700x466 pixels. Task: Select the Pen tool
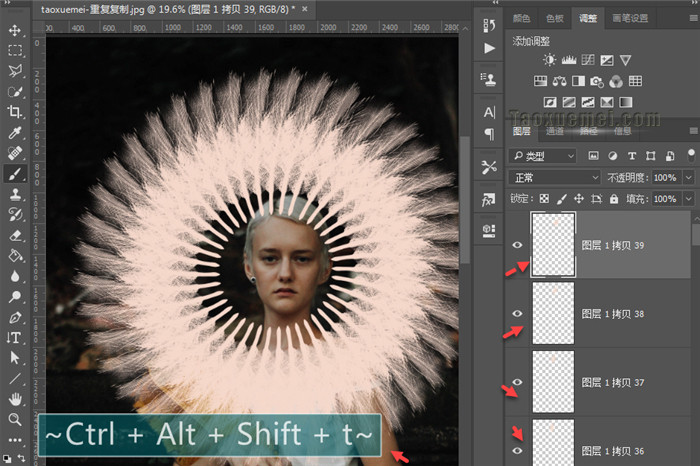15,317
